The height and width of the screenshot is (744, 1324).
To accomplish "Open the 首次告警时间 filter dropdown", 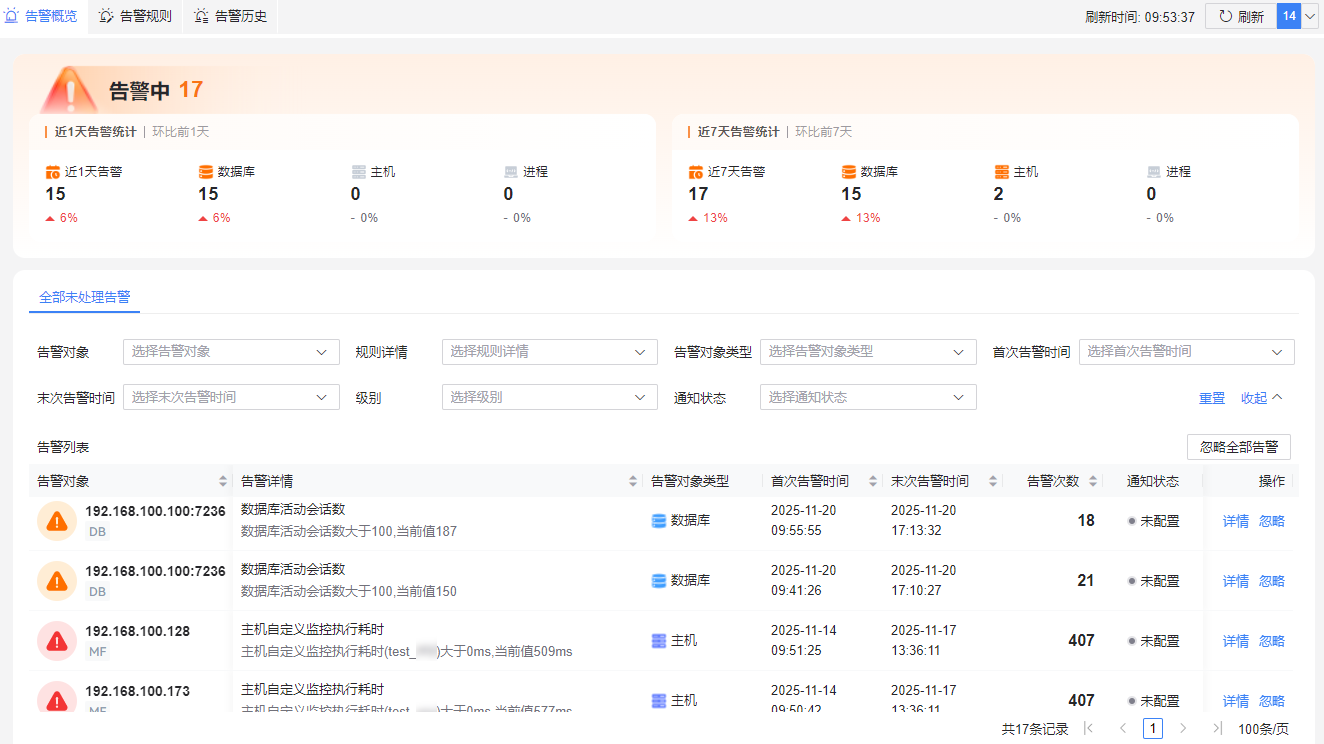I will click(1186, 352).
